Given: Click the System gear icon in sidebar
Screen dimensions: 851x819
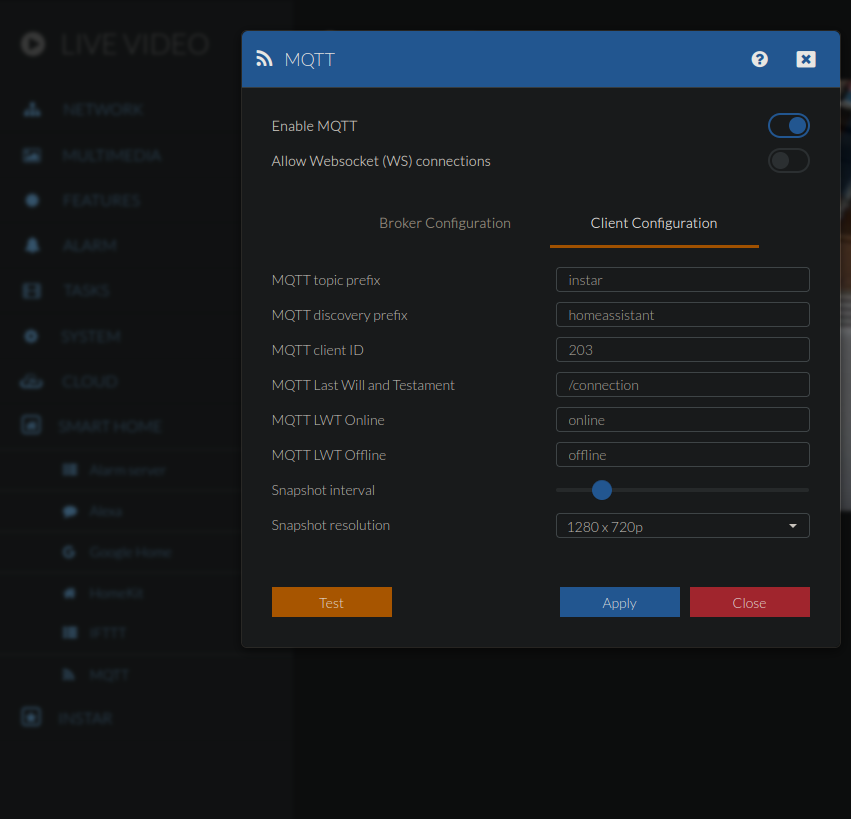Looking at the screenshot, I should click(32, 336).
